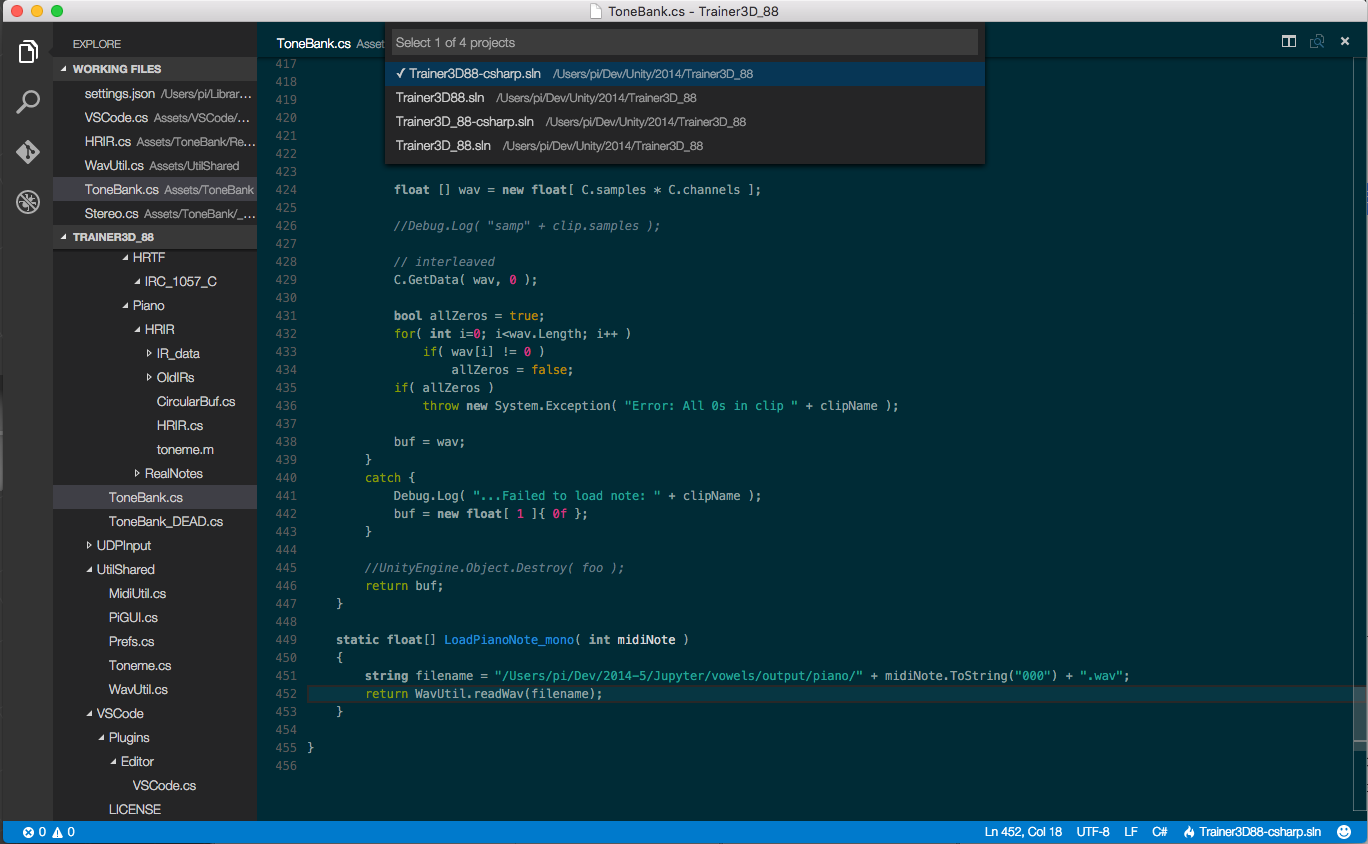Expand the OldIRs folder
Viewport: 1368px width, 844px height.
(x=149, y=378)
